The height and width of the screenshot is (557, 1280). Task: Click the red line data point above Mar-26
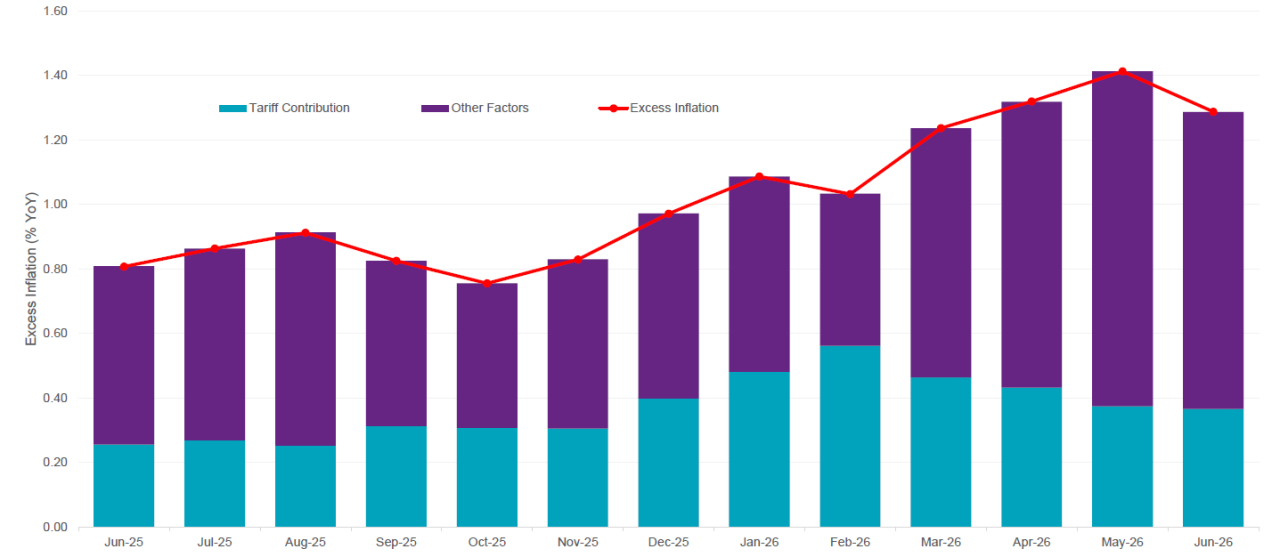(940, 128)
